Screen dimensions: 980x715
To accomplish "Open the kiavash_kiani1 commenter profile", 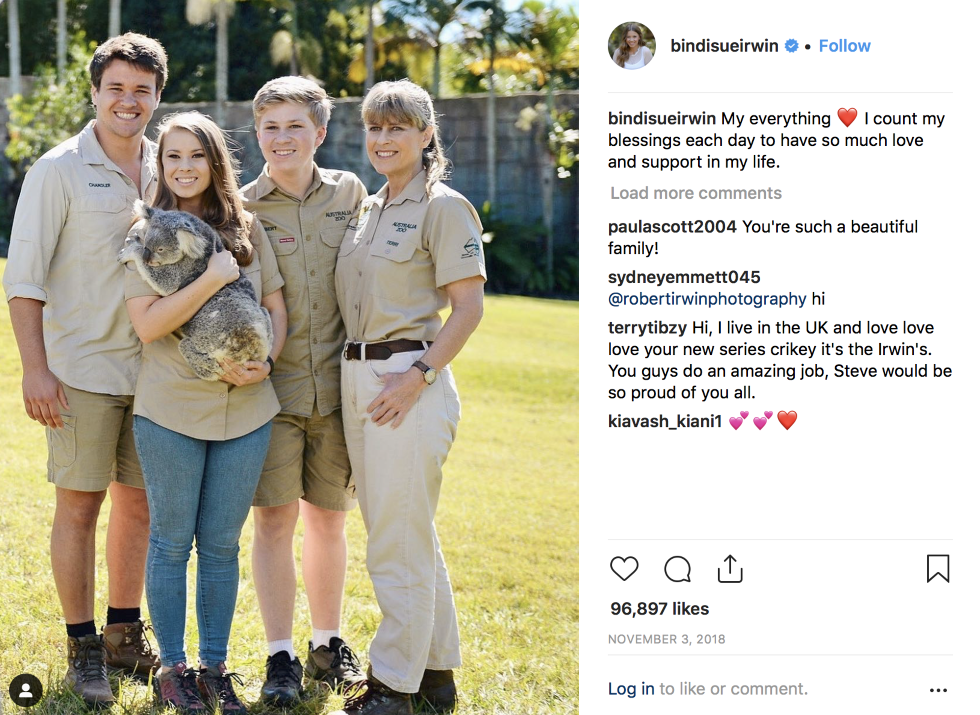I will (x=665, y=421).
